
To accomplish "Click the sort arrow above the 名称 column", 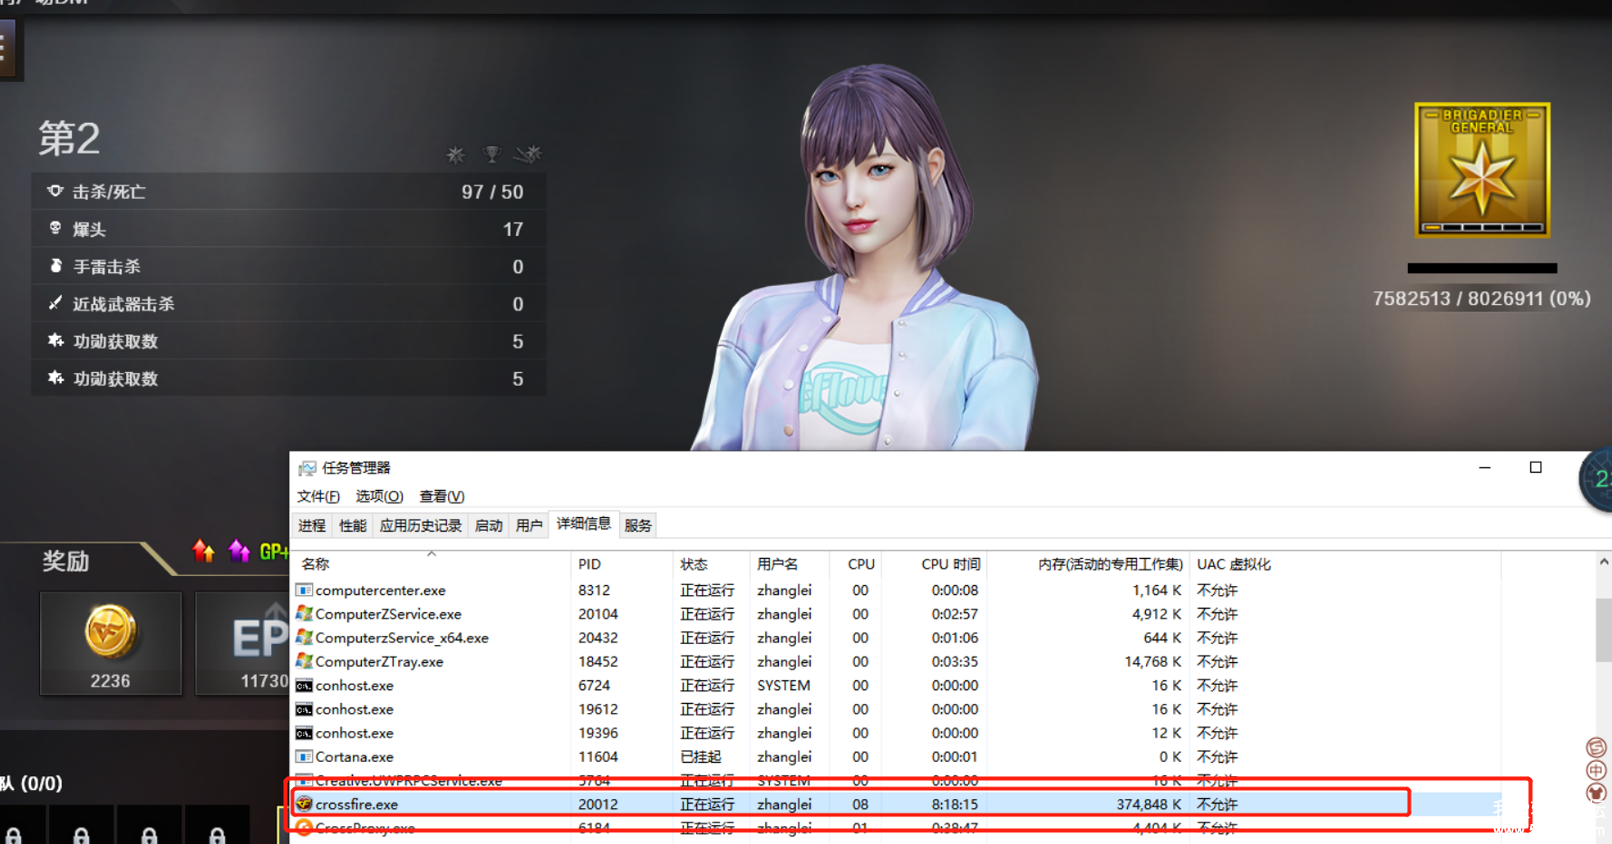I will (x=431, y=553).
